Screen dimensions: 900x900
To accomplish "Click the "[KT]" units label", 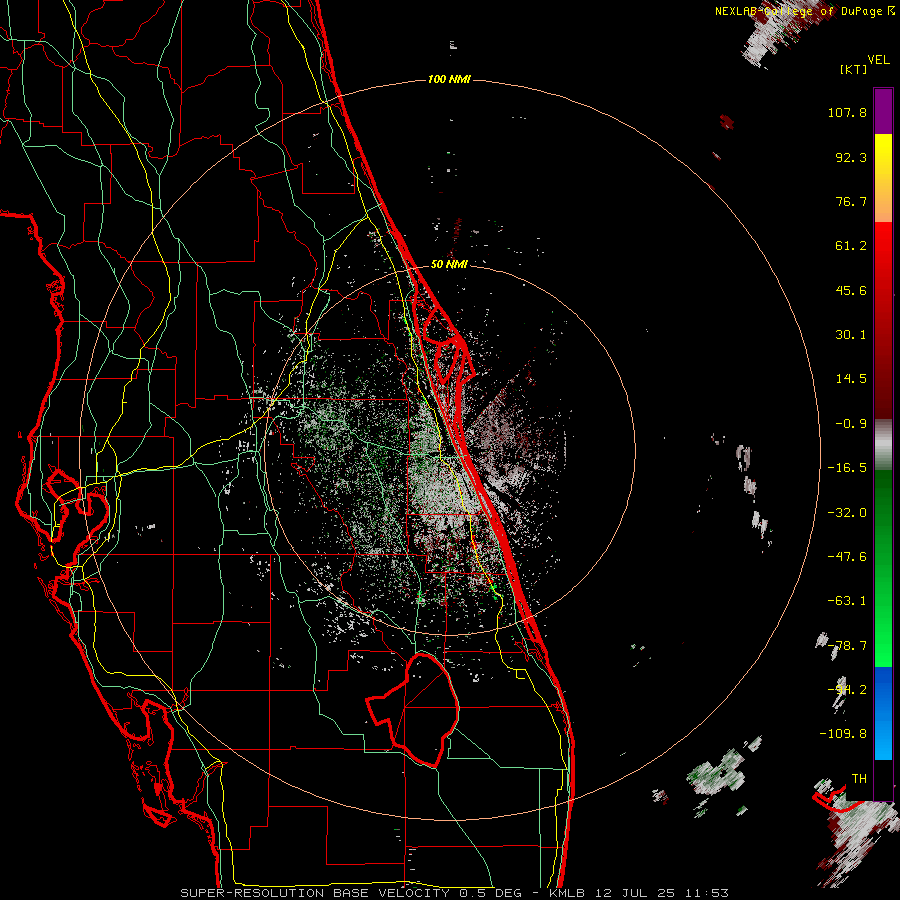I will (853, 69).
